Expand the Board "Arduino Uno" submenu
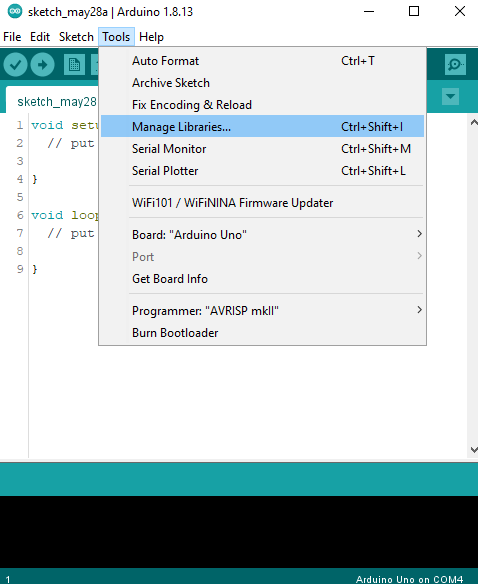 pos(262,235)
